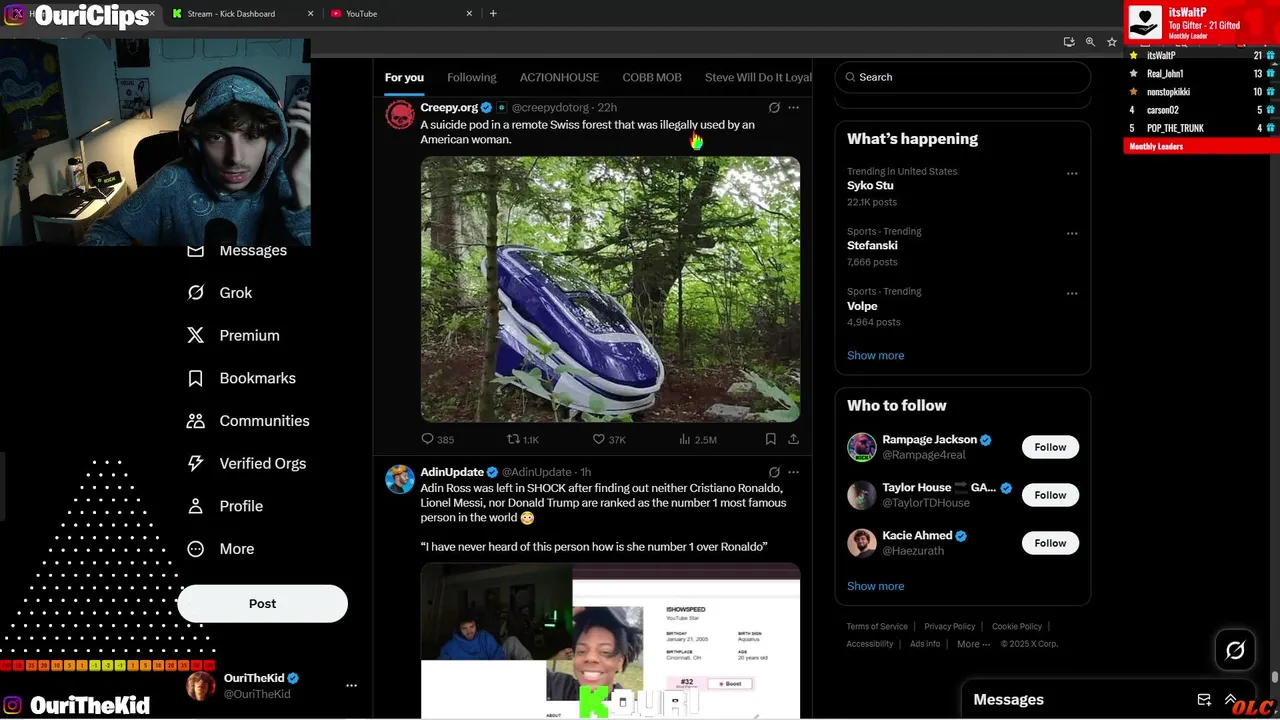Expand the footer More link
Viewport: 1280px width, 720px height.
click(973, 644)
